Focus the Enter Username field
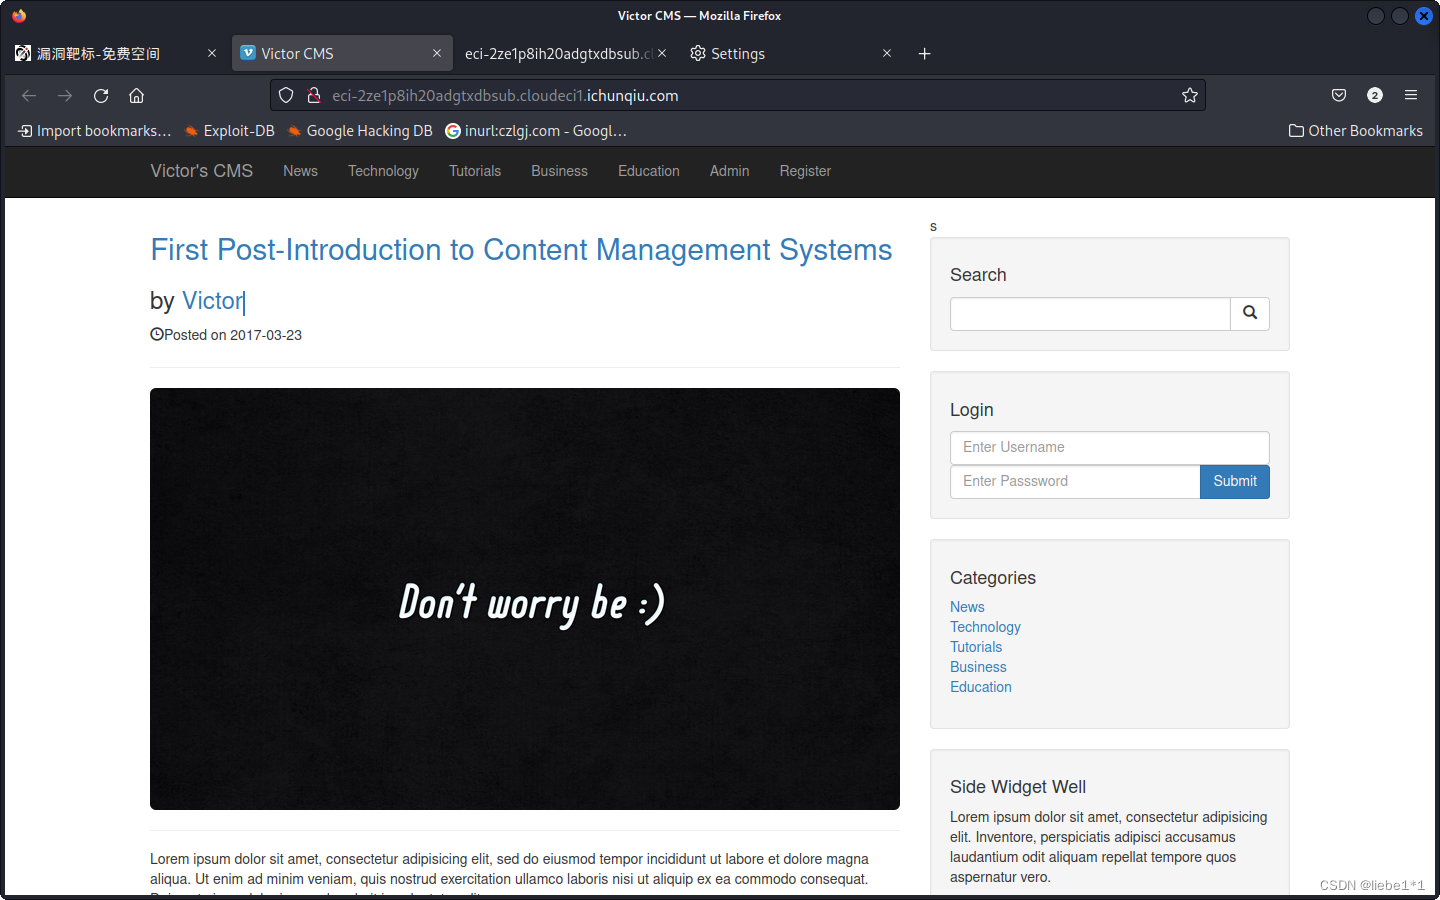1440x900 pixels. click(1110, 448)
